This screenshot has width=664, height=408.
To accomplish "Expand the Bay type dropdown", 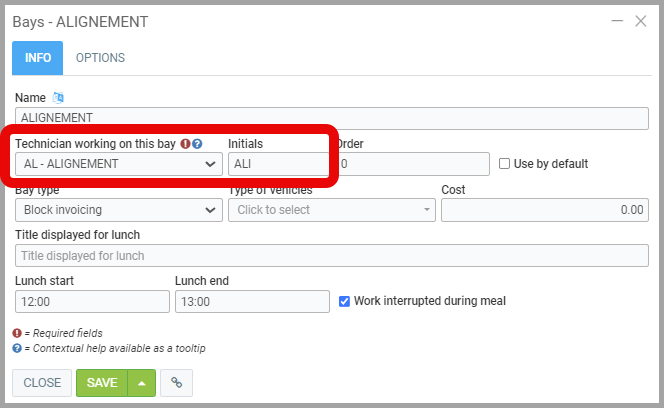I will tap(119, 210).
